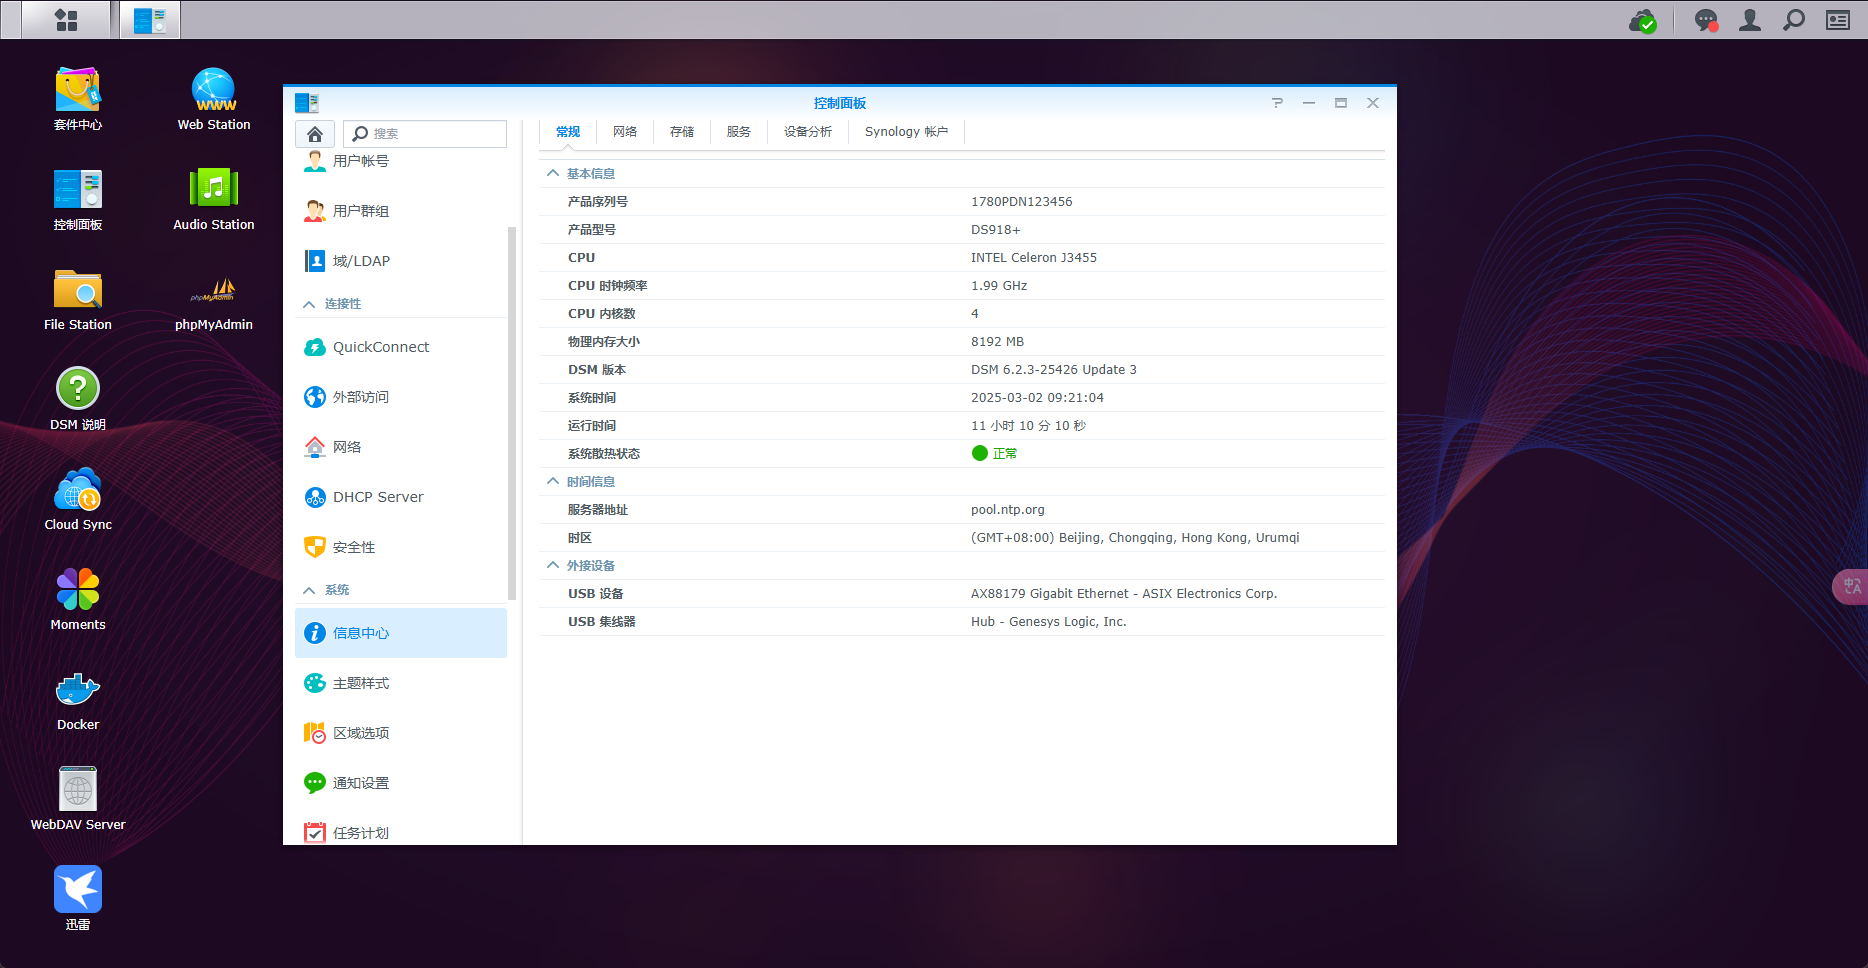
Task: Collapse the 系统 sidebar section
Action: coord(309,590)
